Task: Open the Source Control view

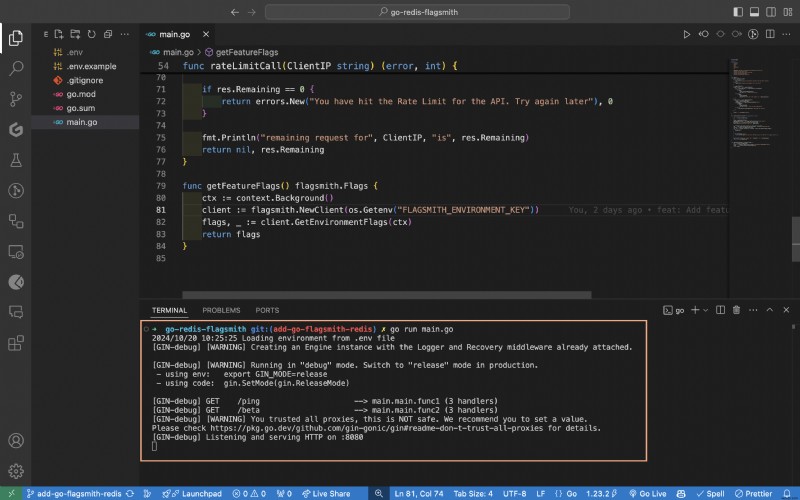Action: 16,99
